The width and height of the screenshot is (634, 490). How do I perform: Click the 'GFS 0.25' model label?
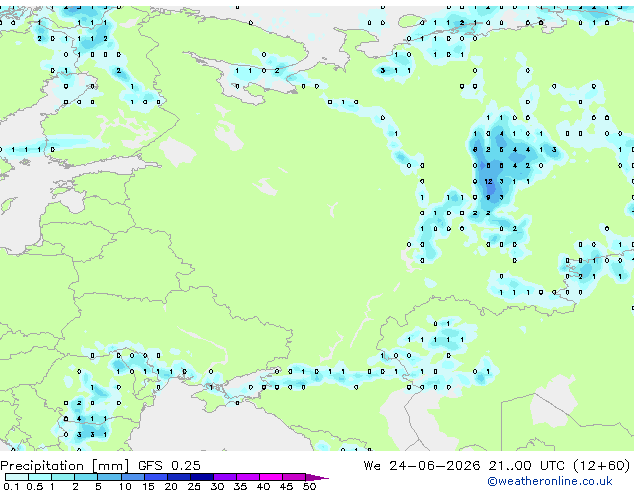pos(169,465)
